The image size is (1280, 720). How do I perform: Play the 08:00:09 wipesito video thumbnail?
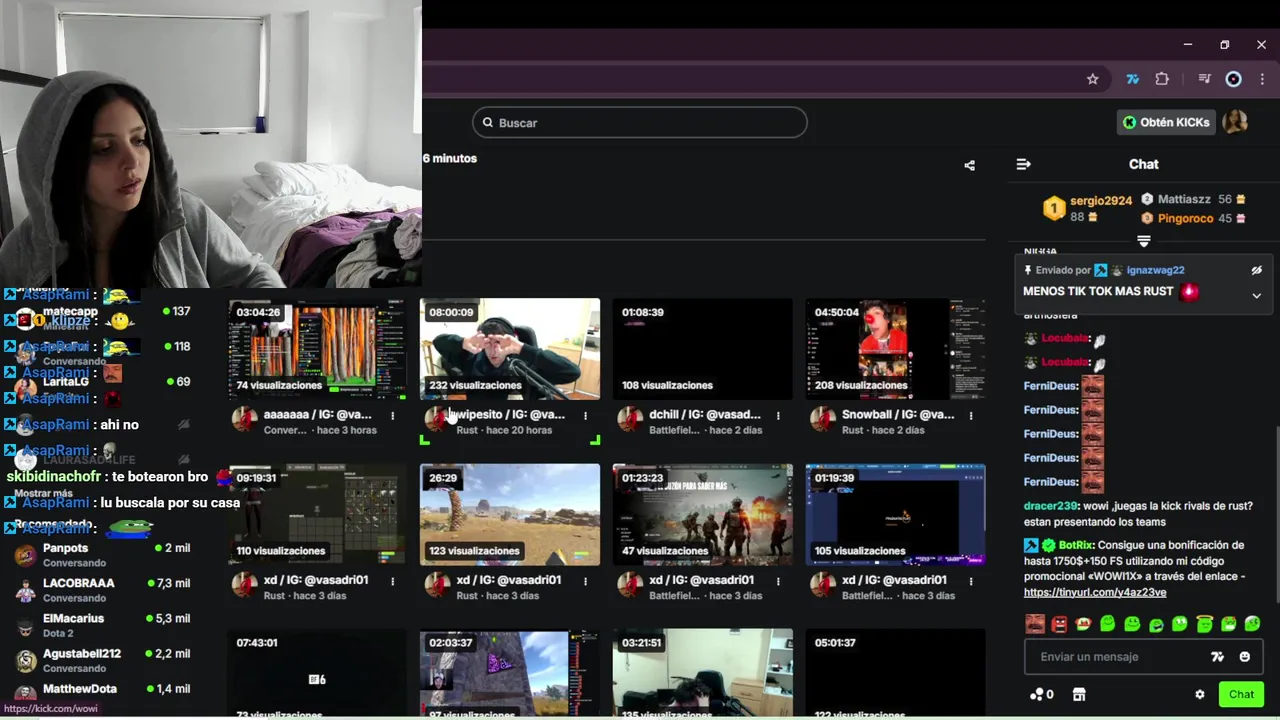(x=510, y=349)
